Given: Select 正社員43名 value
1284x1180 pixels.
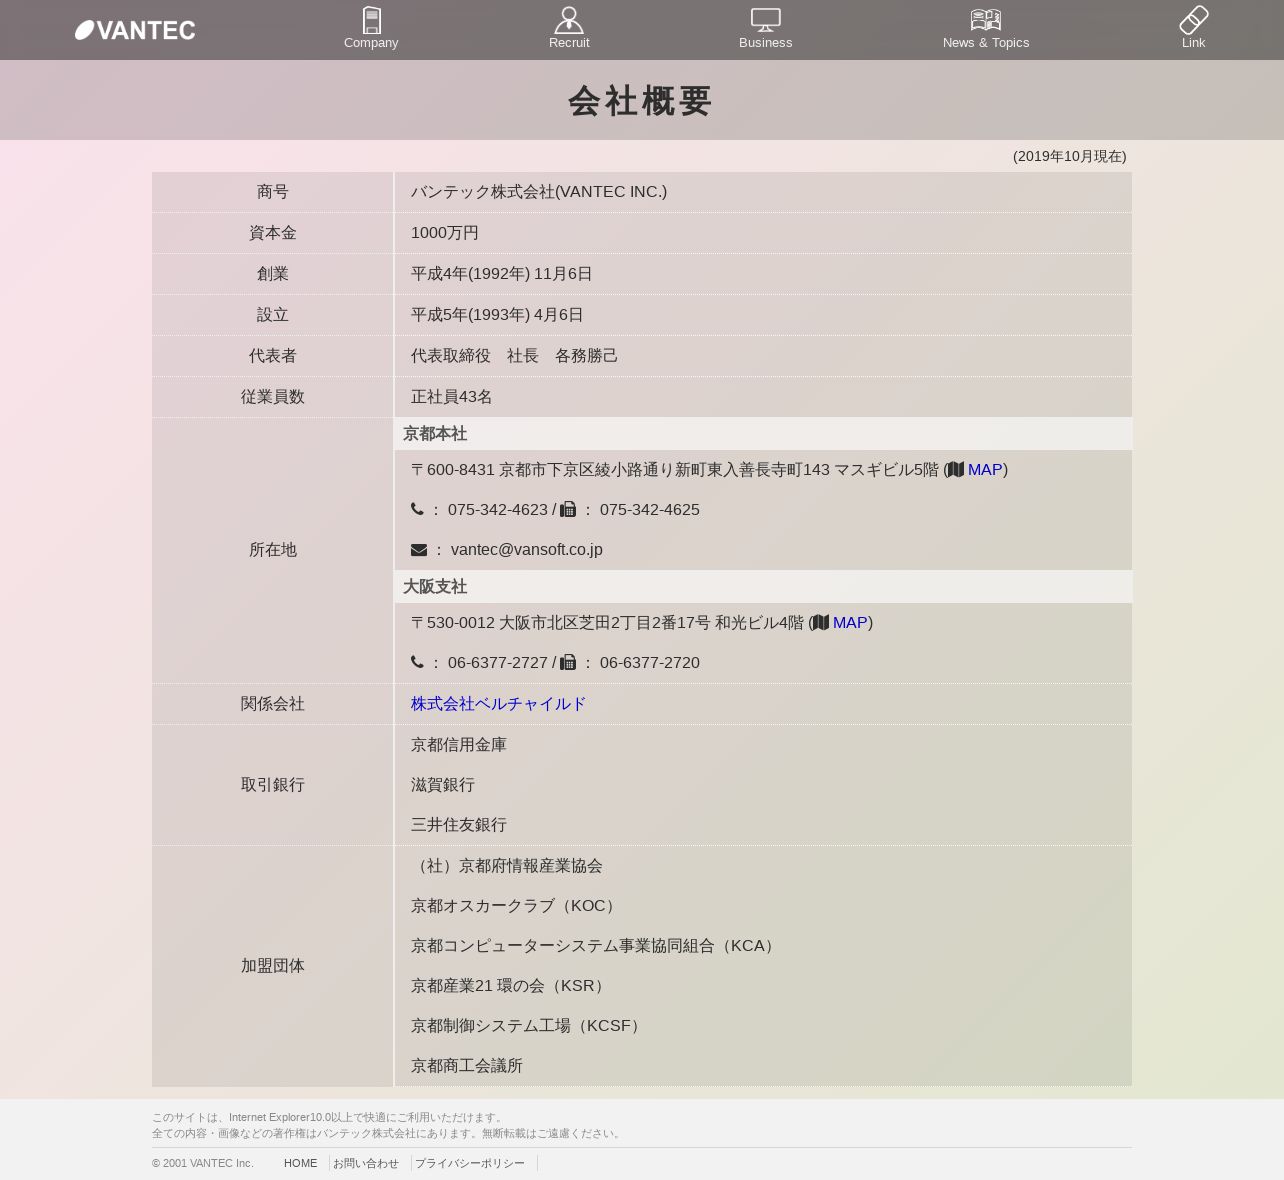Looking at the screenshot, I should [452, 397].
